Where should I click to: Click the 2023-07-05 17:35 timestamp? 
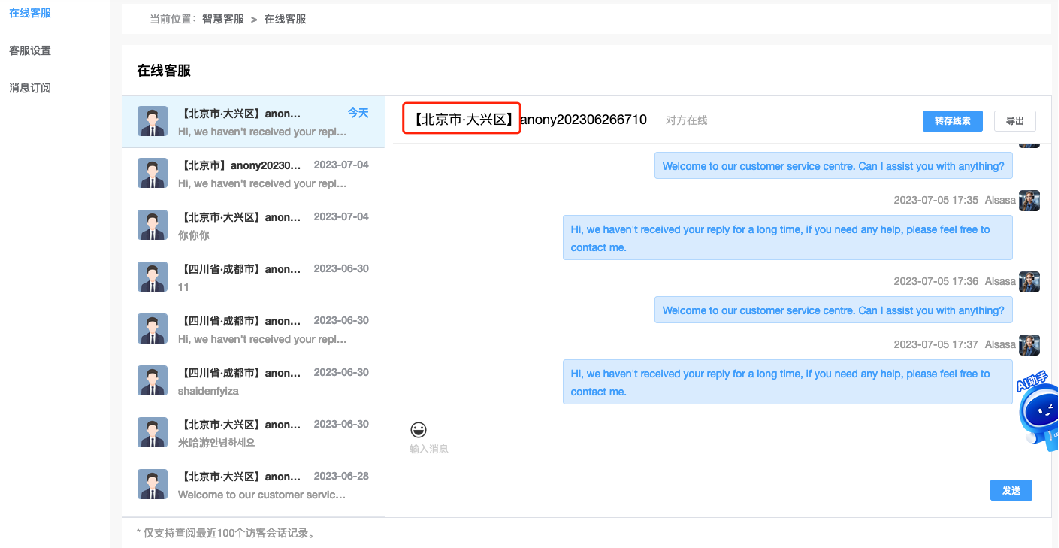tap(935, 201)
